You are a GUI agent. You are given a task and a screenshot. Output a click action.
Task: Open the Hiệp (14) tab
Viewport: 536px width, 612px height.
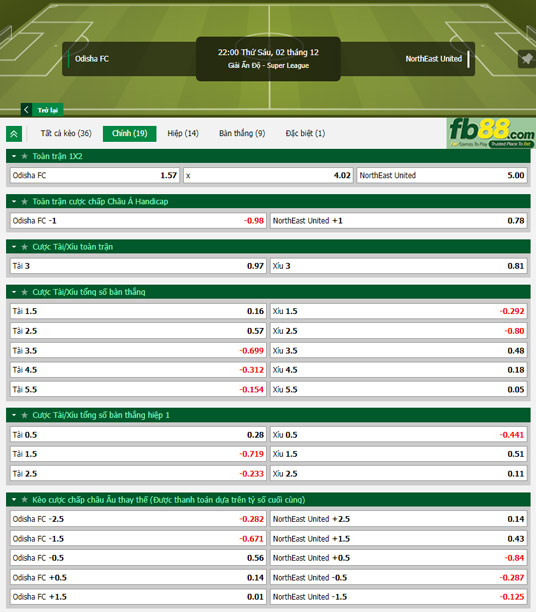coord(183,133)
